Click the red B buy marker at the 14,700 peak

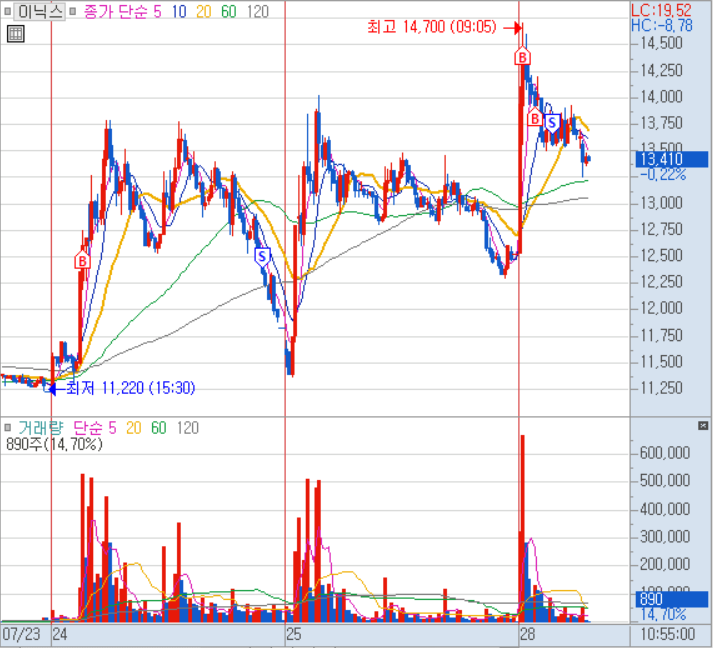522,58
